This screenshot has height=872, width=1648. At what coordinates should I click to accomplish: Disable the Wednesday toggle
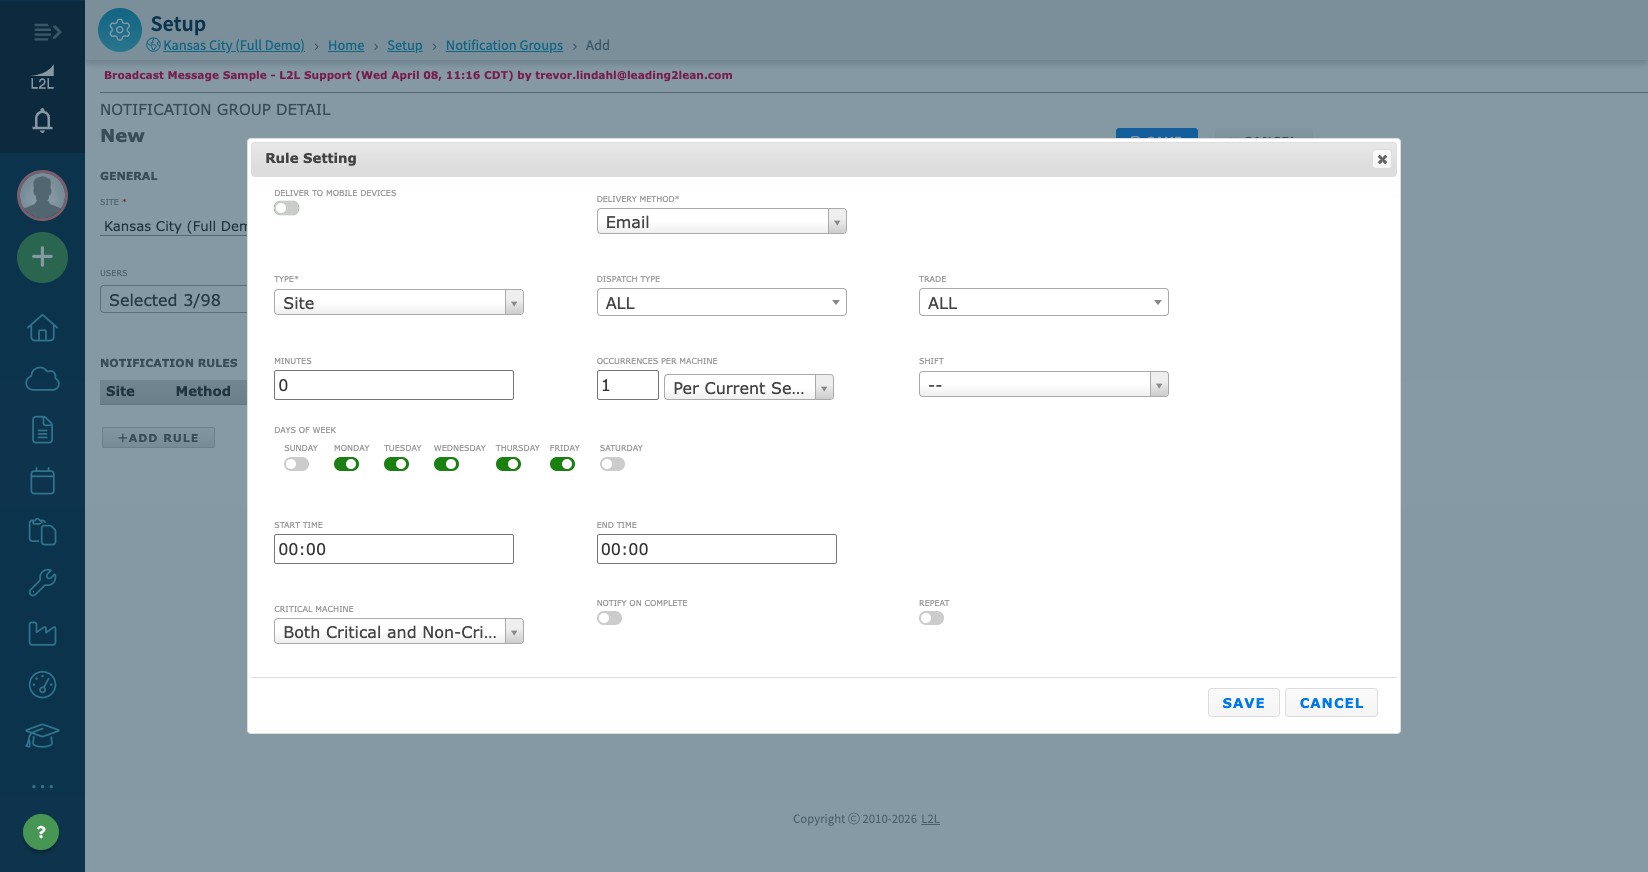click(447, 464)
